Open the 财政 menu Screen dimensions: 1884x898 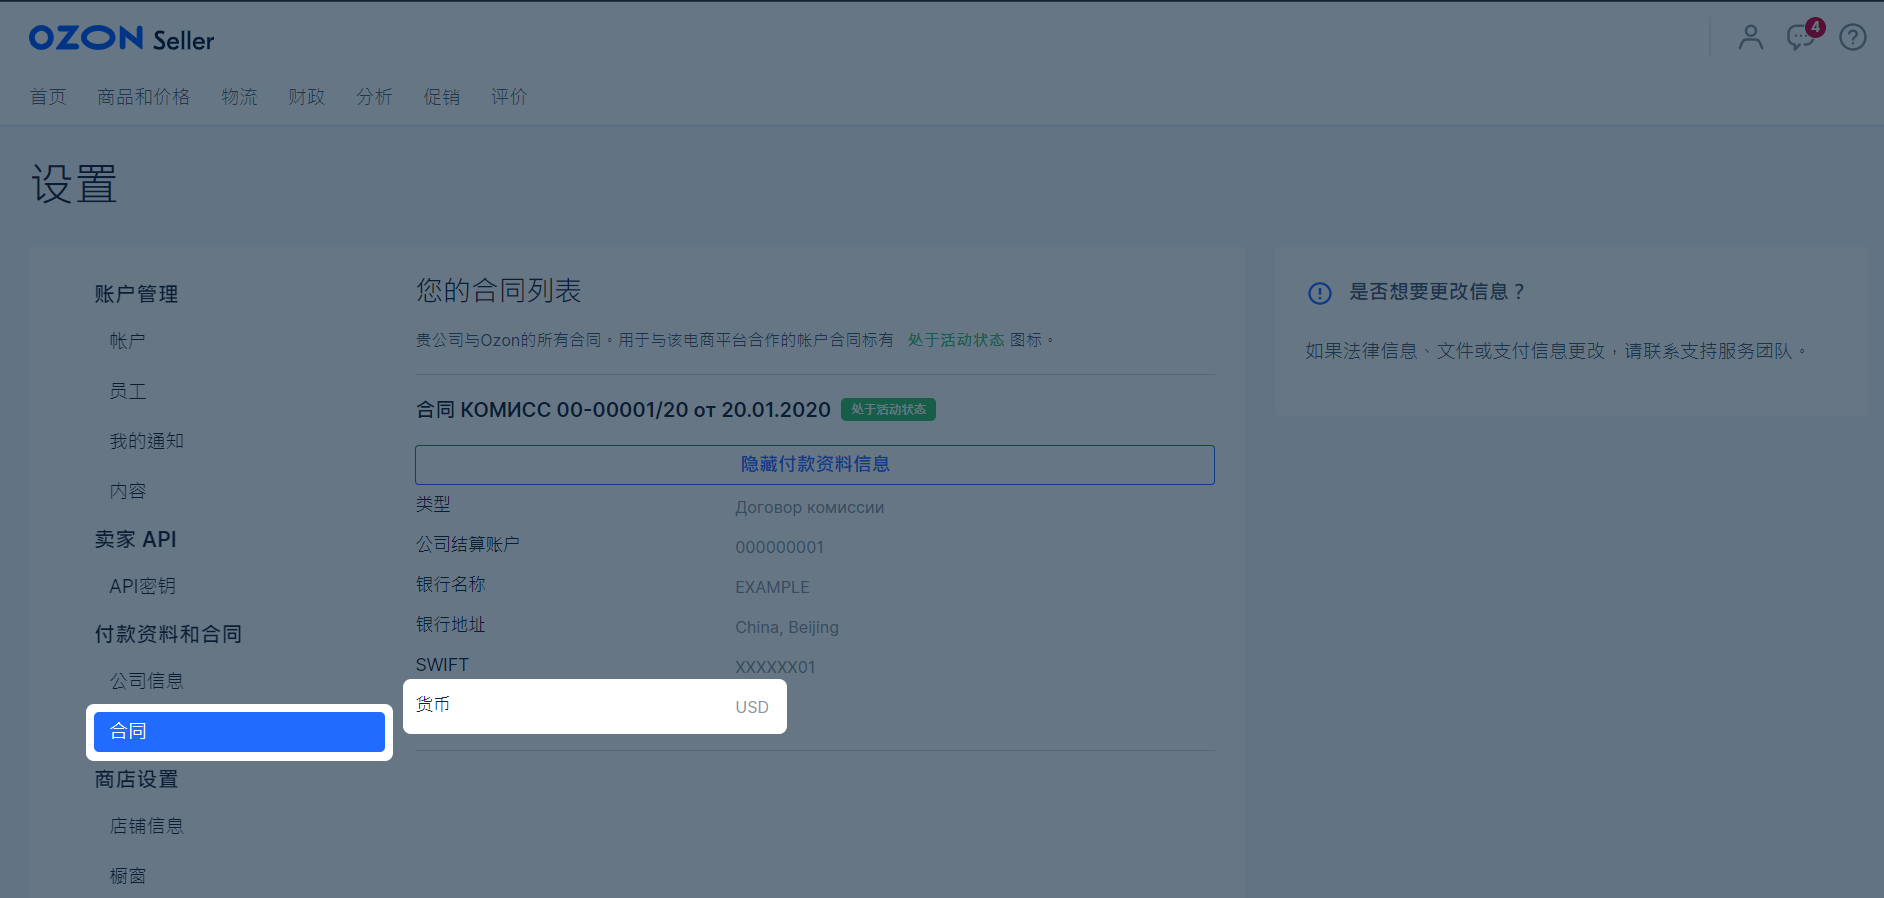click(306, 97)
